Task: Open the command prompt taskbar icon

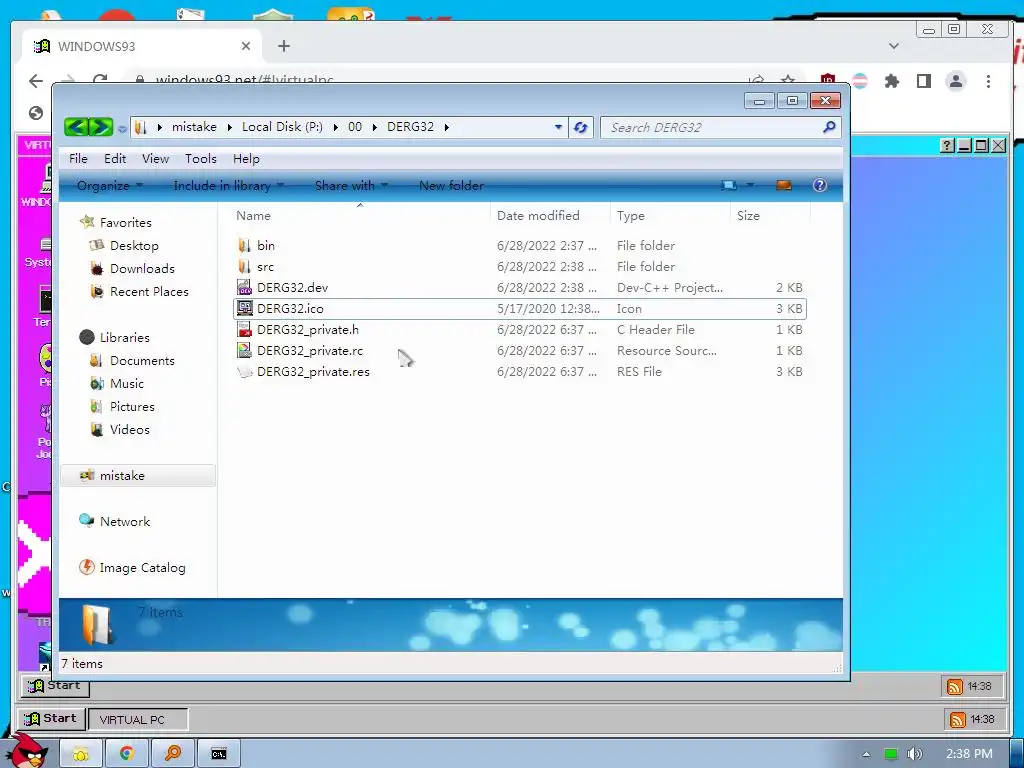Action: click(219, 754)
